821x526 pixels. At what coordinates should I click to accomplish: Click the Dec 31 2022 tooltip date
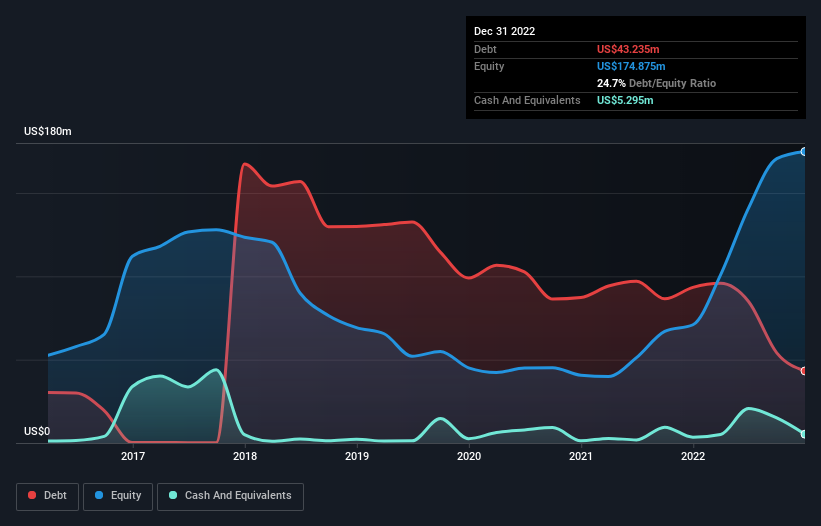(505, 31)
